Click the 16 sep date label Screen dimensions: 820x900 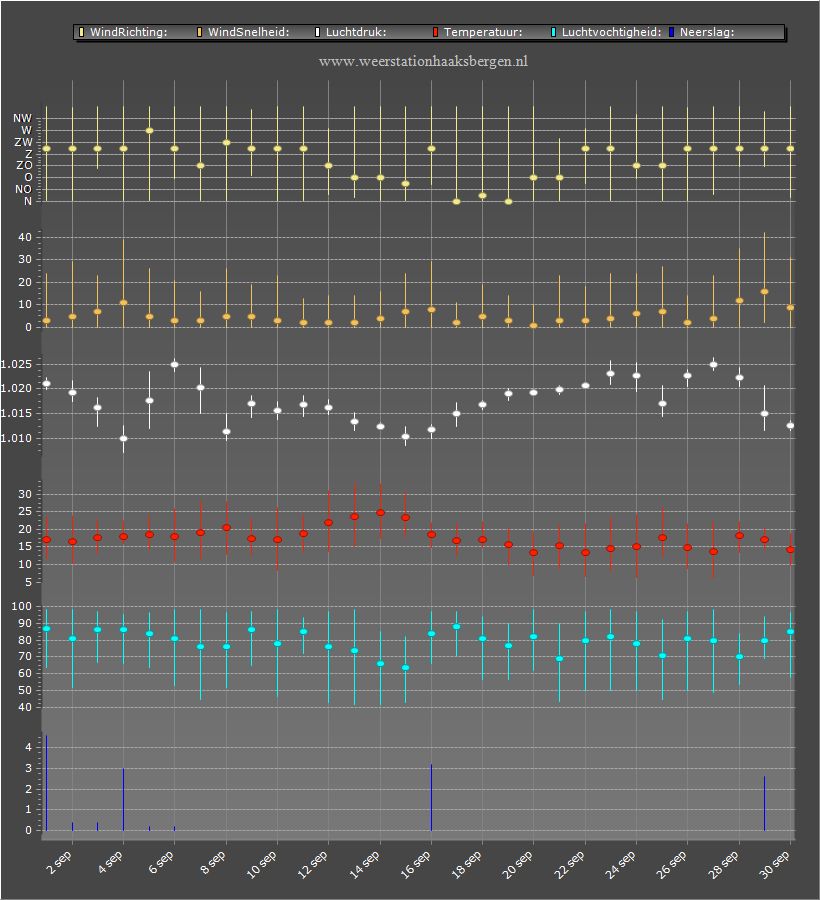pos(415,864)
